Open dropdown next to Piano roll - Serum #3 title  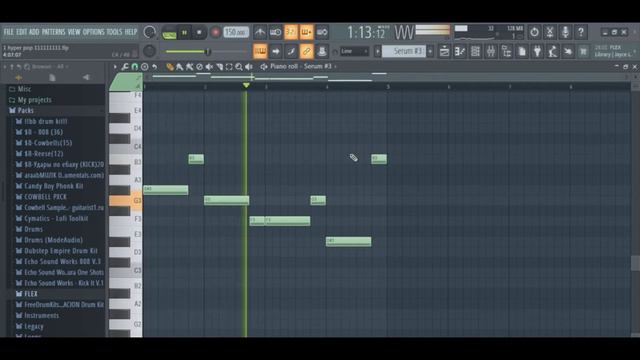(336, 67)
